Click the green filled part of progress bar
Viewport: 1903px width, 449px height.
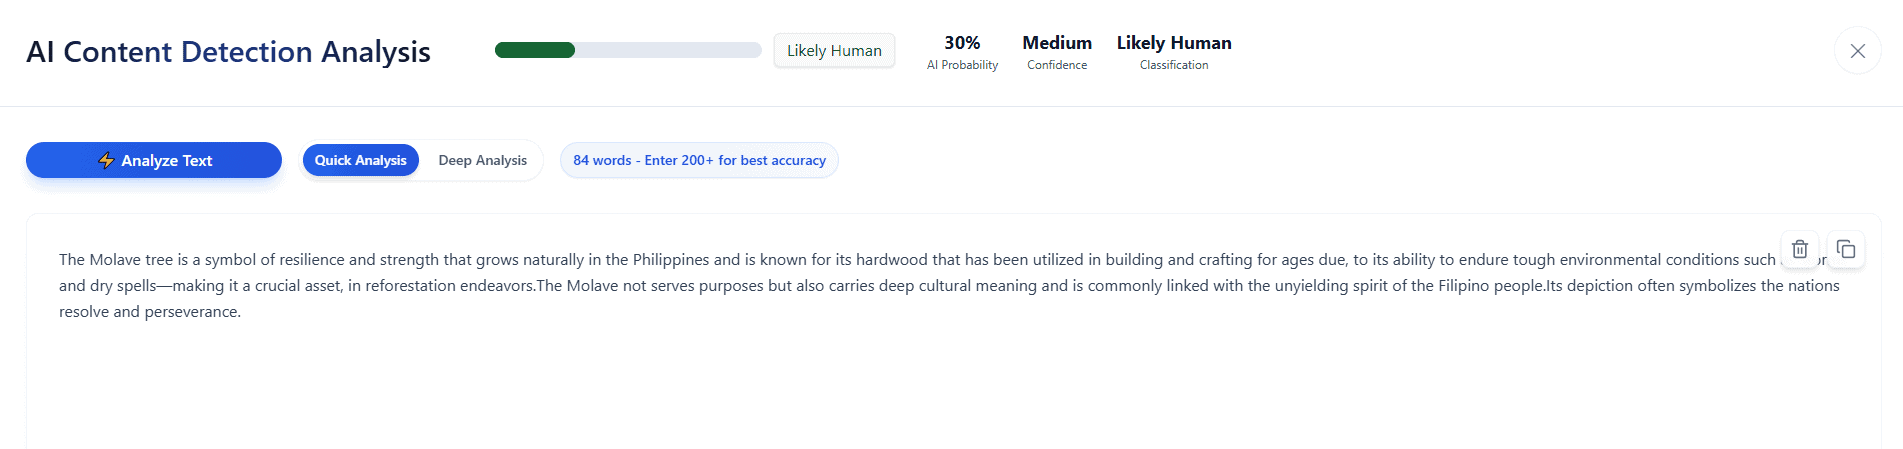[x=535, y=50]
